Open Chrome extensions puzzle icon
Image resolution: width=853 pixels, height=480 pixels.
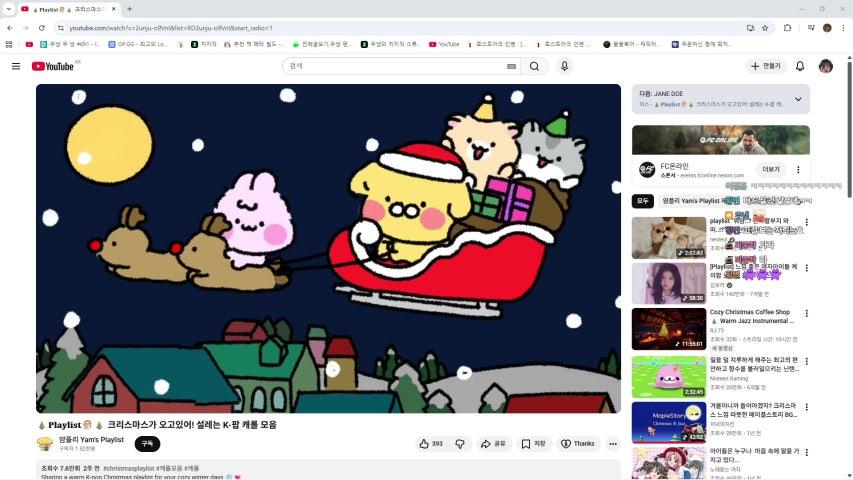pyautogui.click(x=787, y=28)
